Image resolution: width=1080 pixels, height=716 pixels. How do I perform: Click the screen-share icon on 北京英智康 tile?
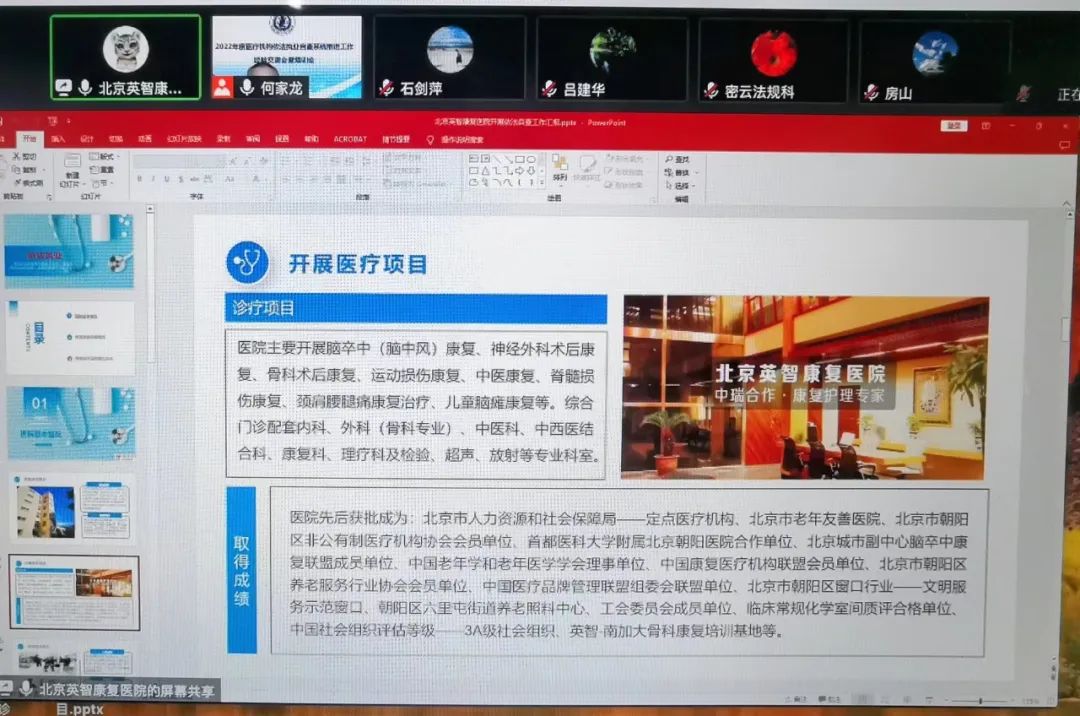63,88
